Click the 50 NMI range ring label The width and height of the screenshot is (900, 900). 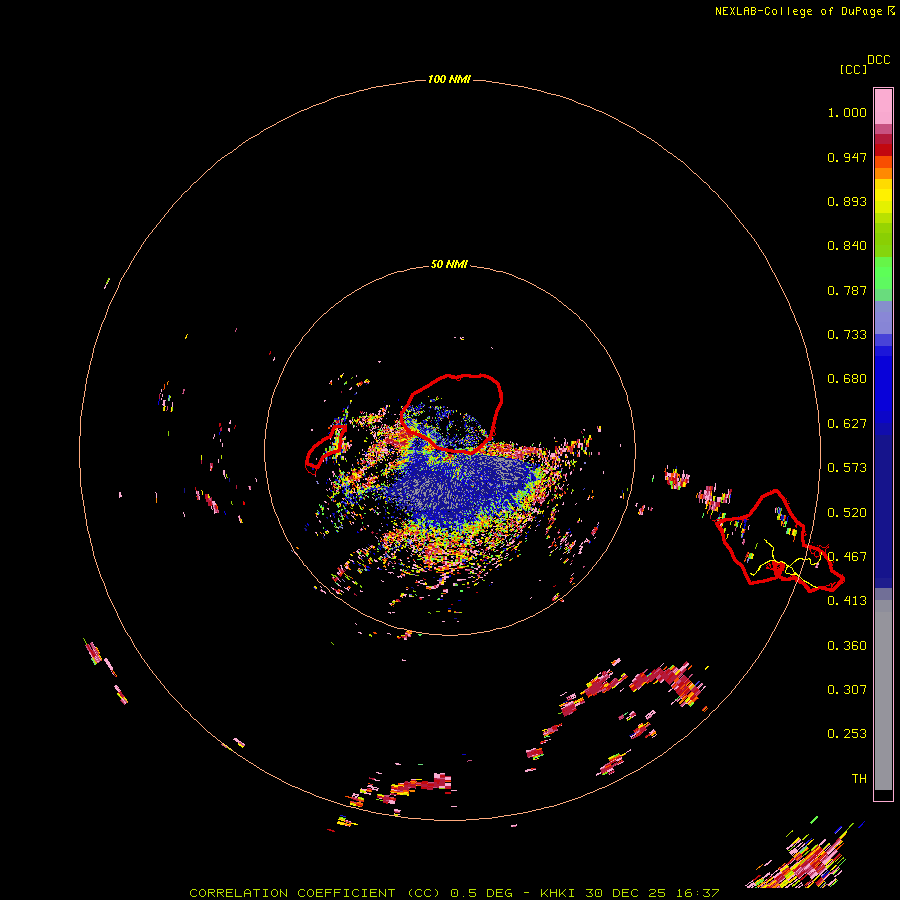click(449, 264)
